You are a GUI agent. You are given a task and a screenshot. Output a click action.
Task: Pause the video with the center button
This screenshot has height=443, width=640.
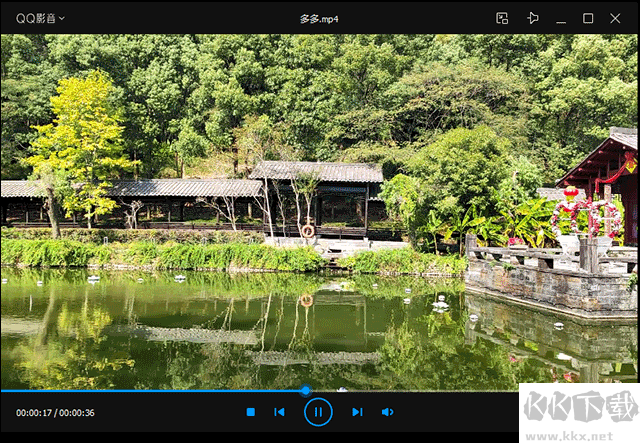(x=318, y=412)
